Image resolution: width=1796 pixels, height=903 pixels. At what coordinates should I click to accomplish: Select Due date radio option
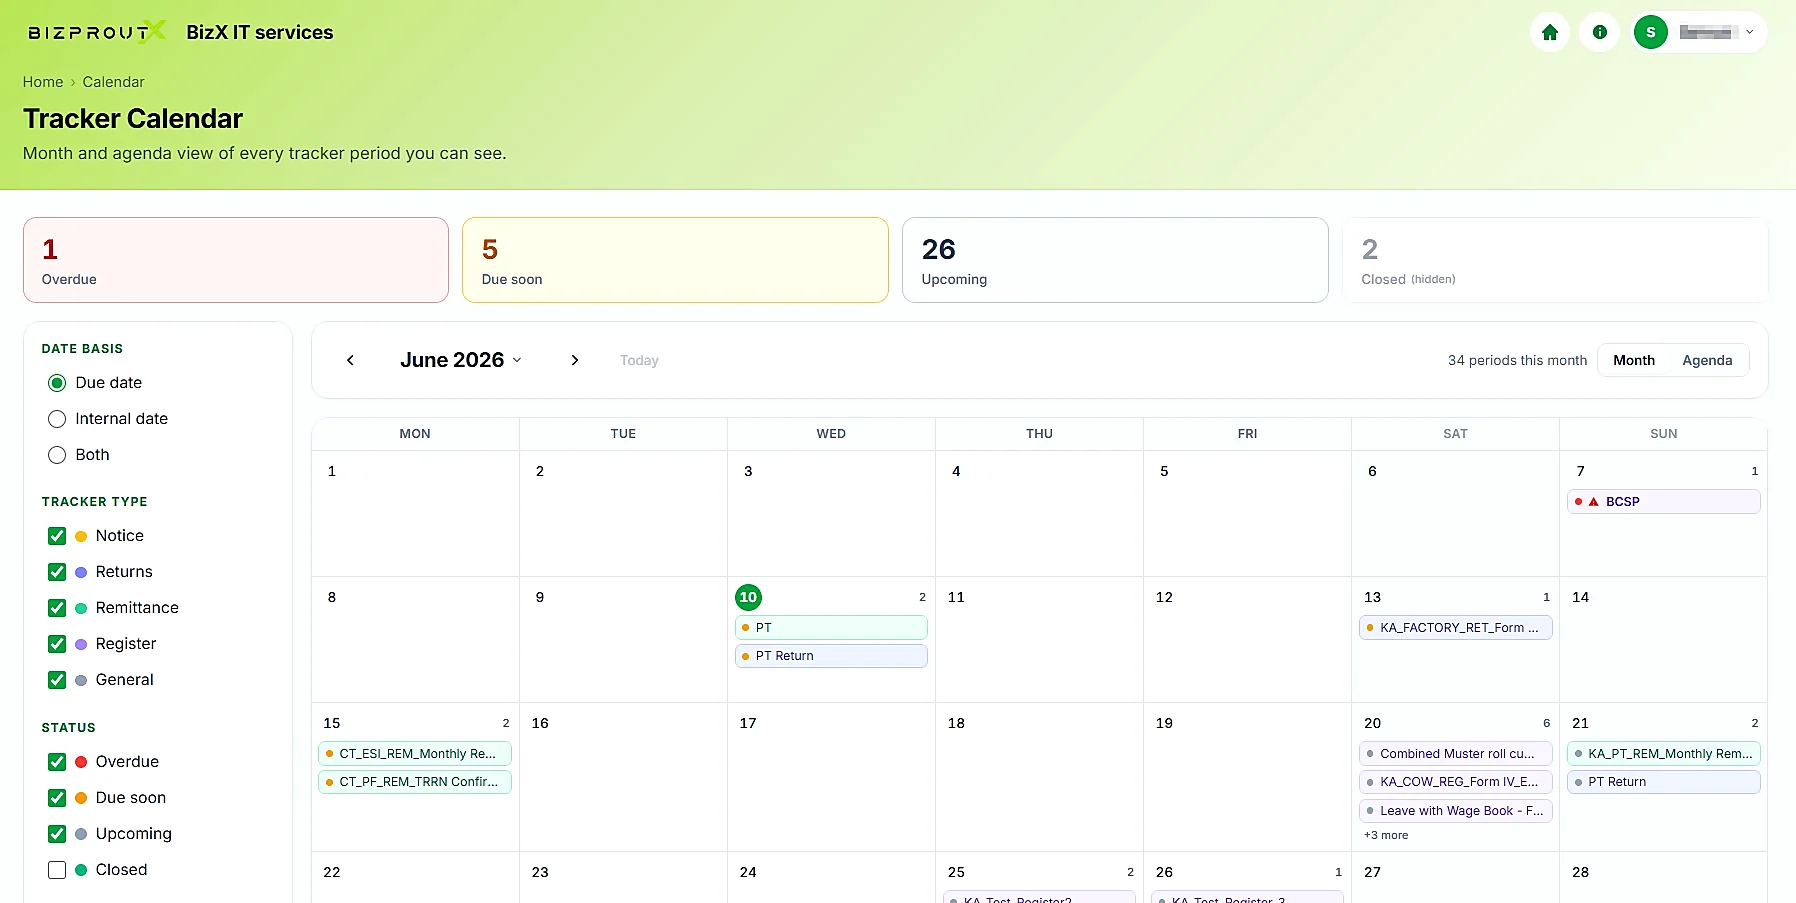click(x=57, y=383)
